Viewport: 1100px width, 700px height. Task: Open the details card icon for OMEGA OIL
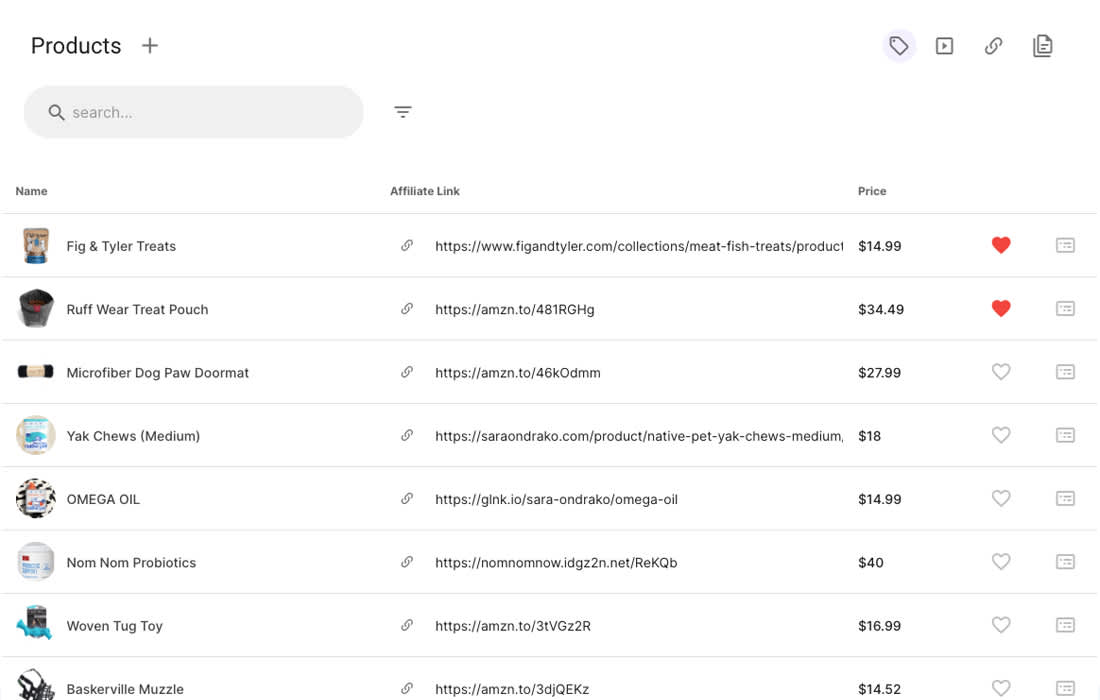pyautogui.click(x=1065, y=498)
